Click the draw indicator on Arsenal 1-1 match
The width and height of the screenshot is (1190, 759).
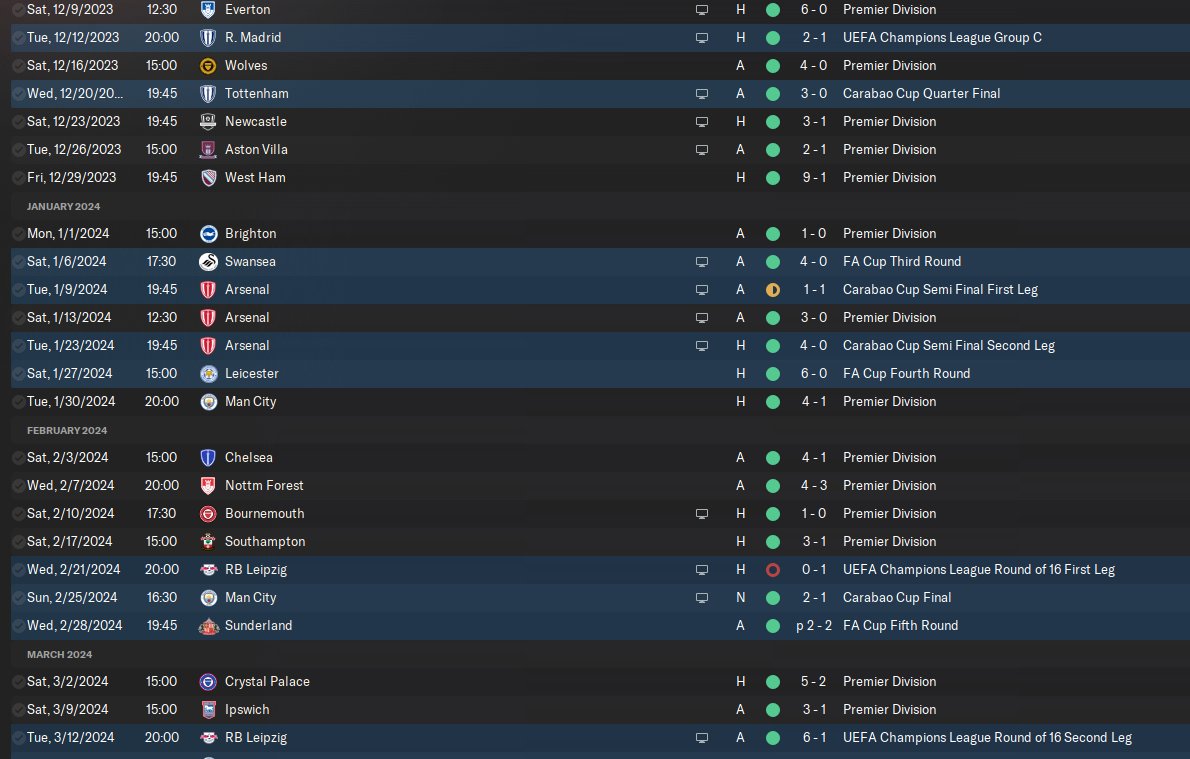click(x=773, y=290)
